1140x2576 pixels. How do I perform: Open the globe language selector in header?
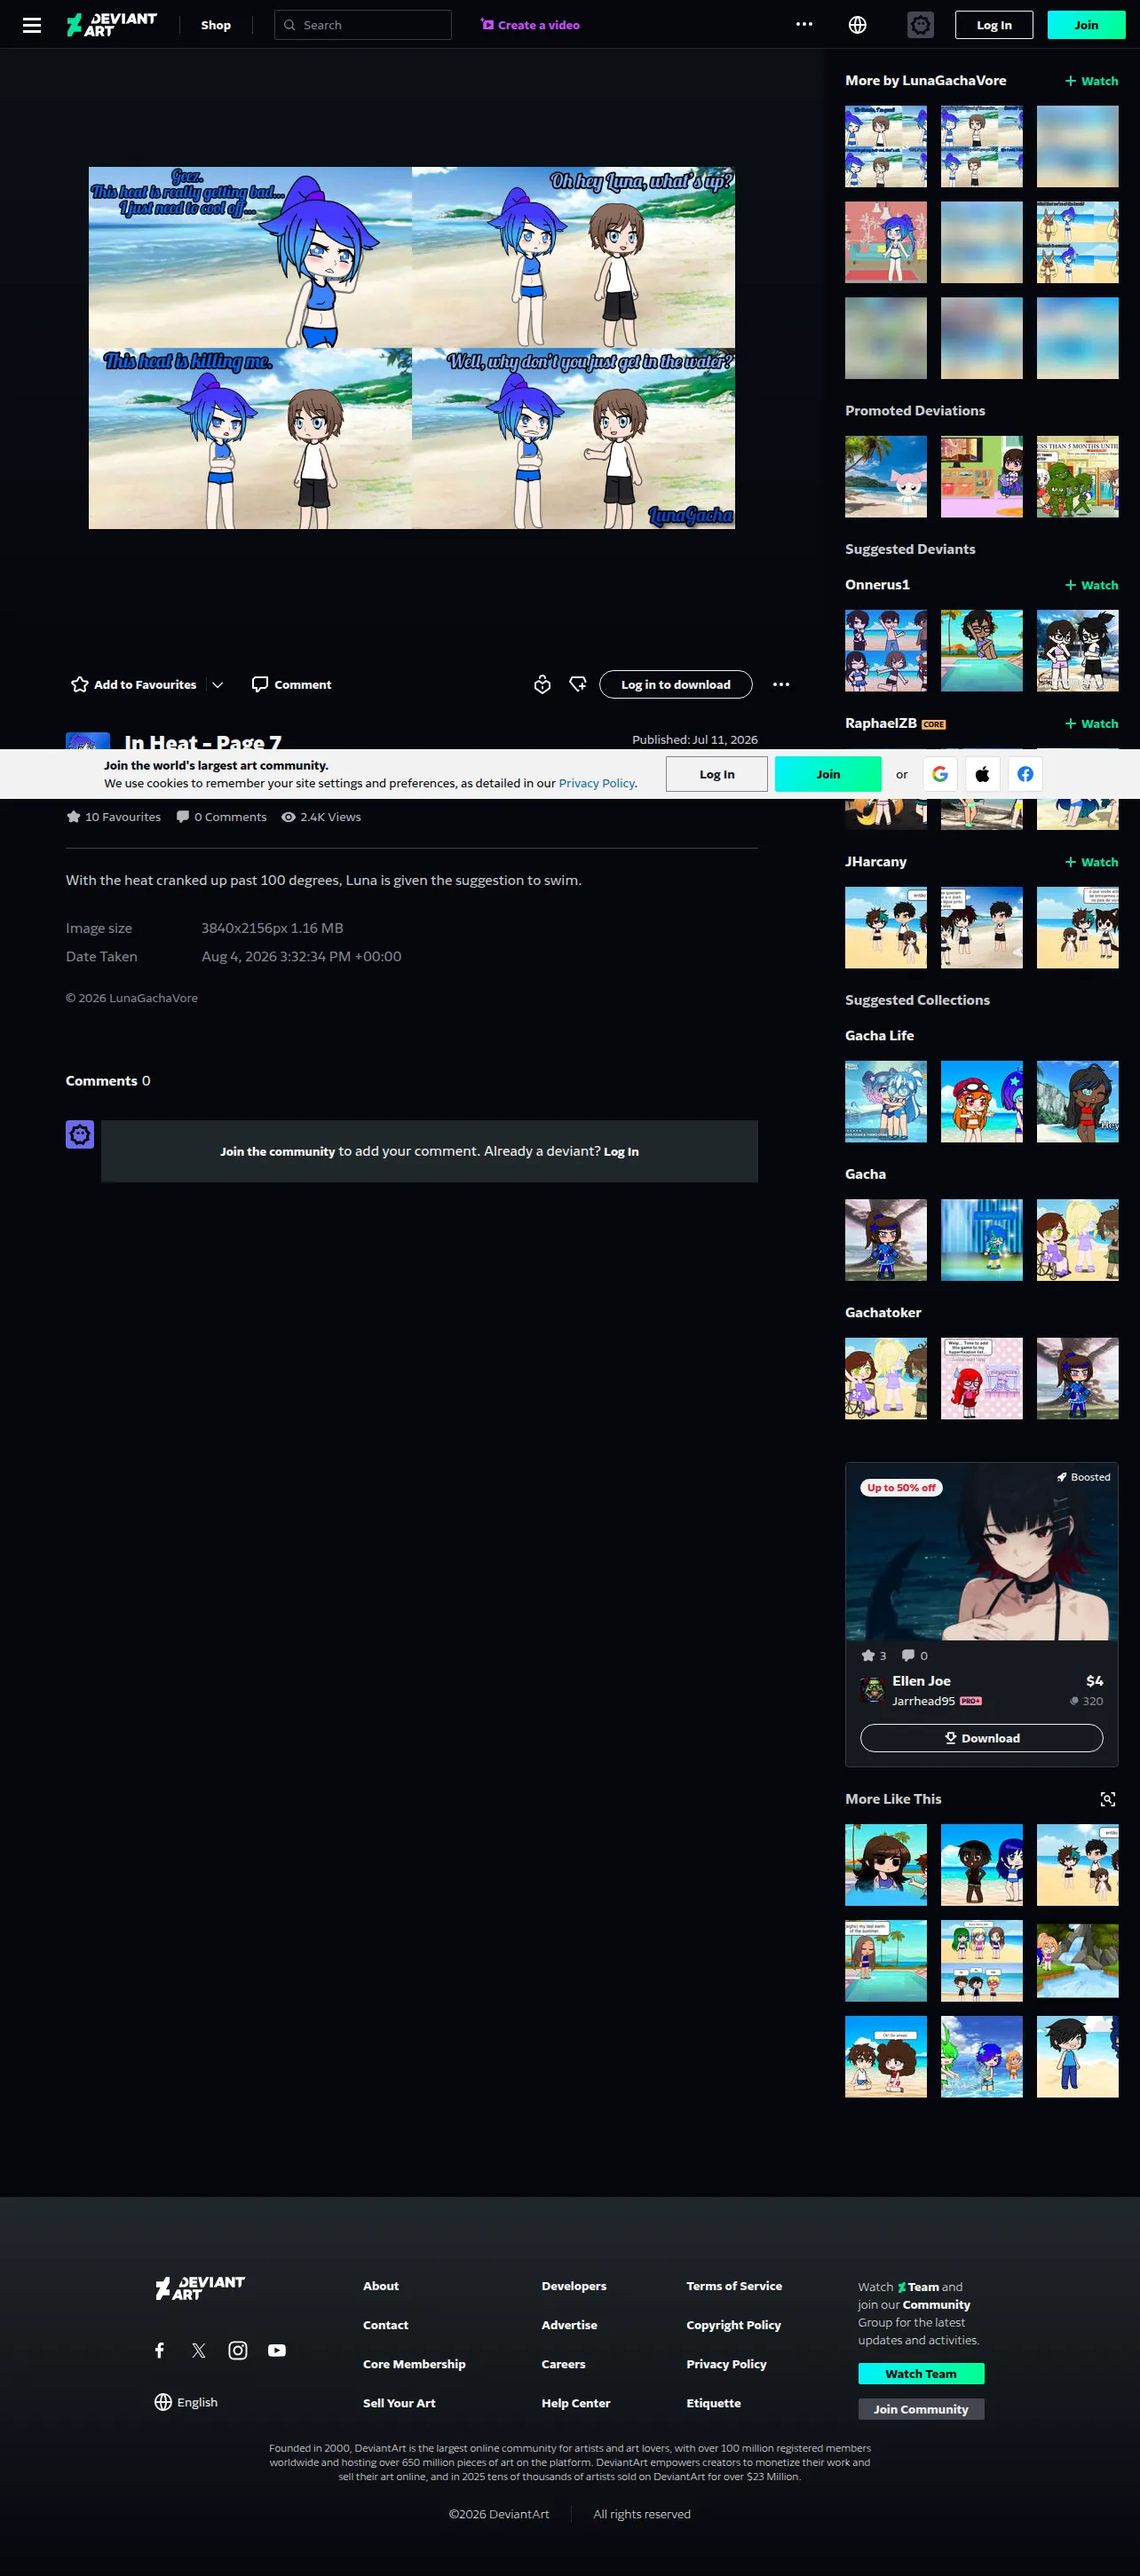click(857, 25)
